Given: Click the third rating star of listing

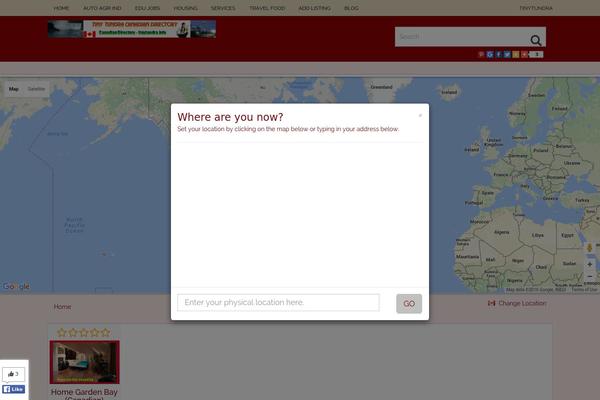Looking at the screenshot, I should (84, 332).
